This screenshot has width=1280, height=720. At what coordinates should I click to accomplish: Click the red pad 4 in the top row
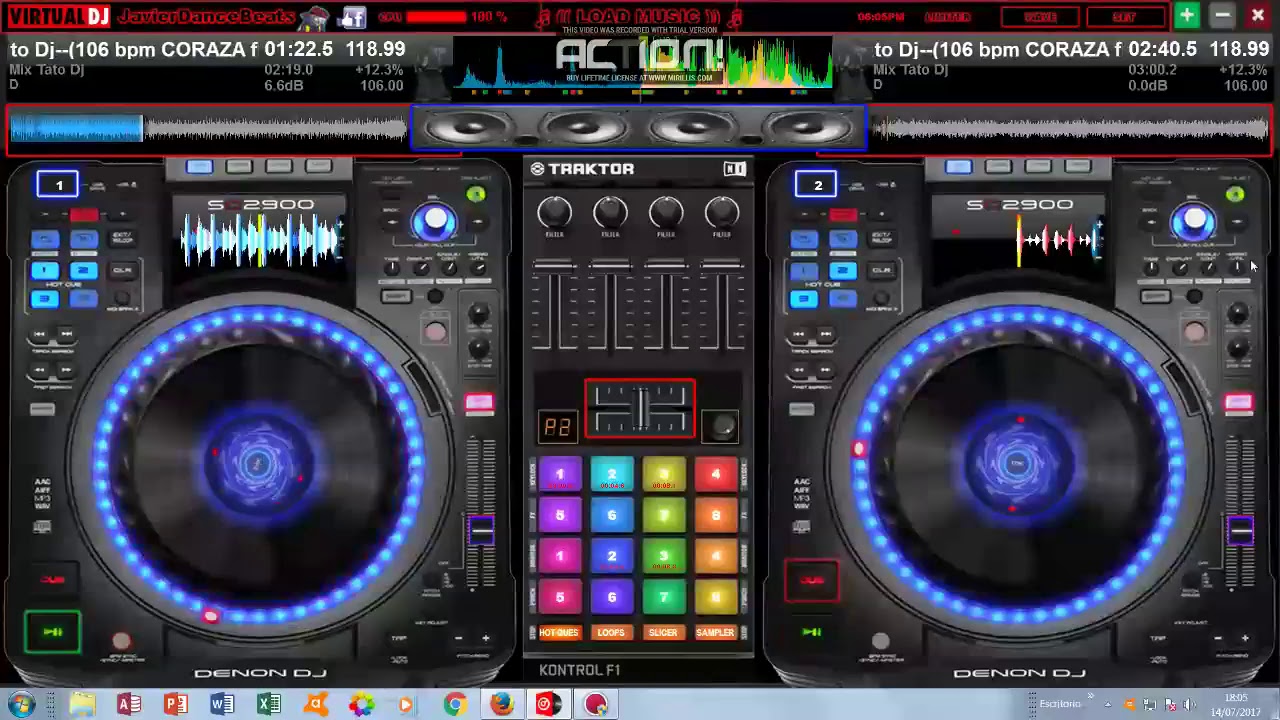pos(715,475)
